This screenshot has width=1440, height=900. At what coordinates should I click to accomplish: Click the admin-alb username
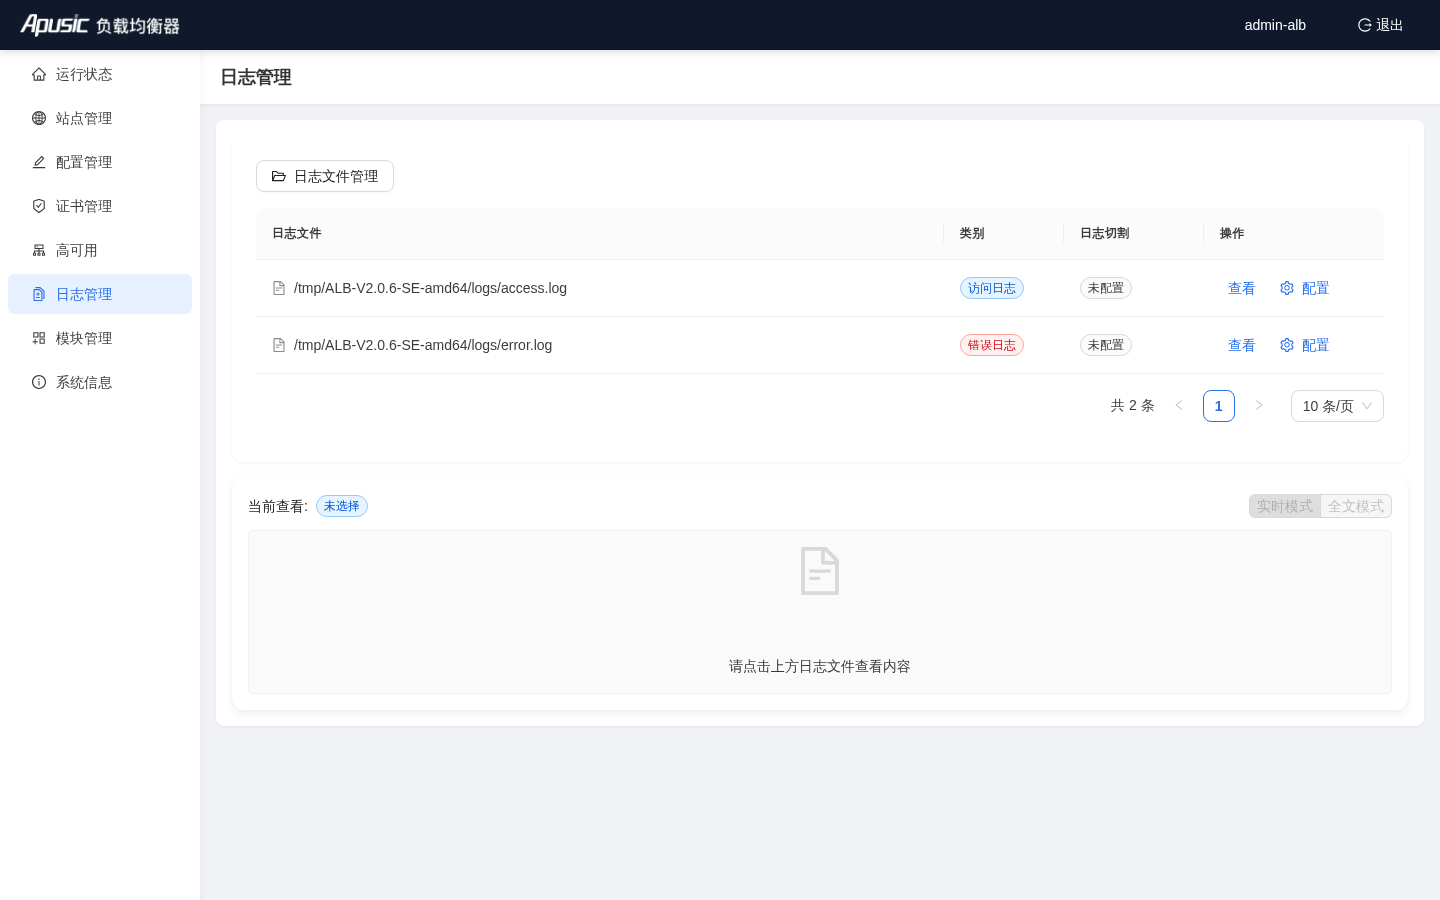[1275, 25]
